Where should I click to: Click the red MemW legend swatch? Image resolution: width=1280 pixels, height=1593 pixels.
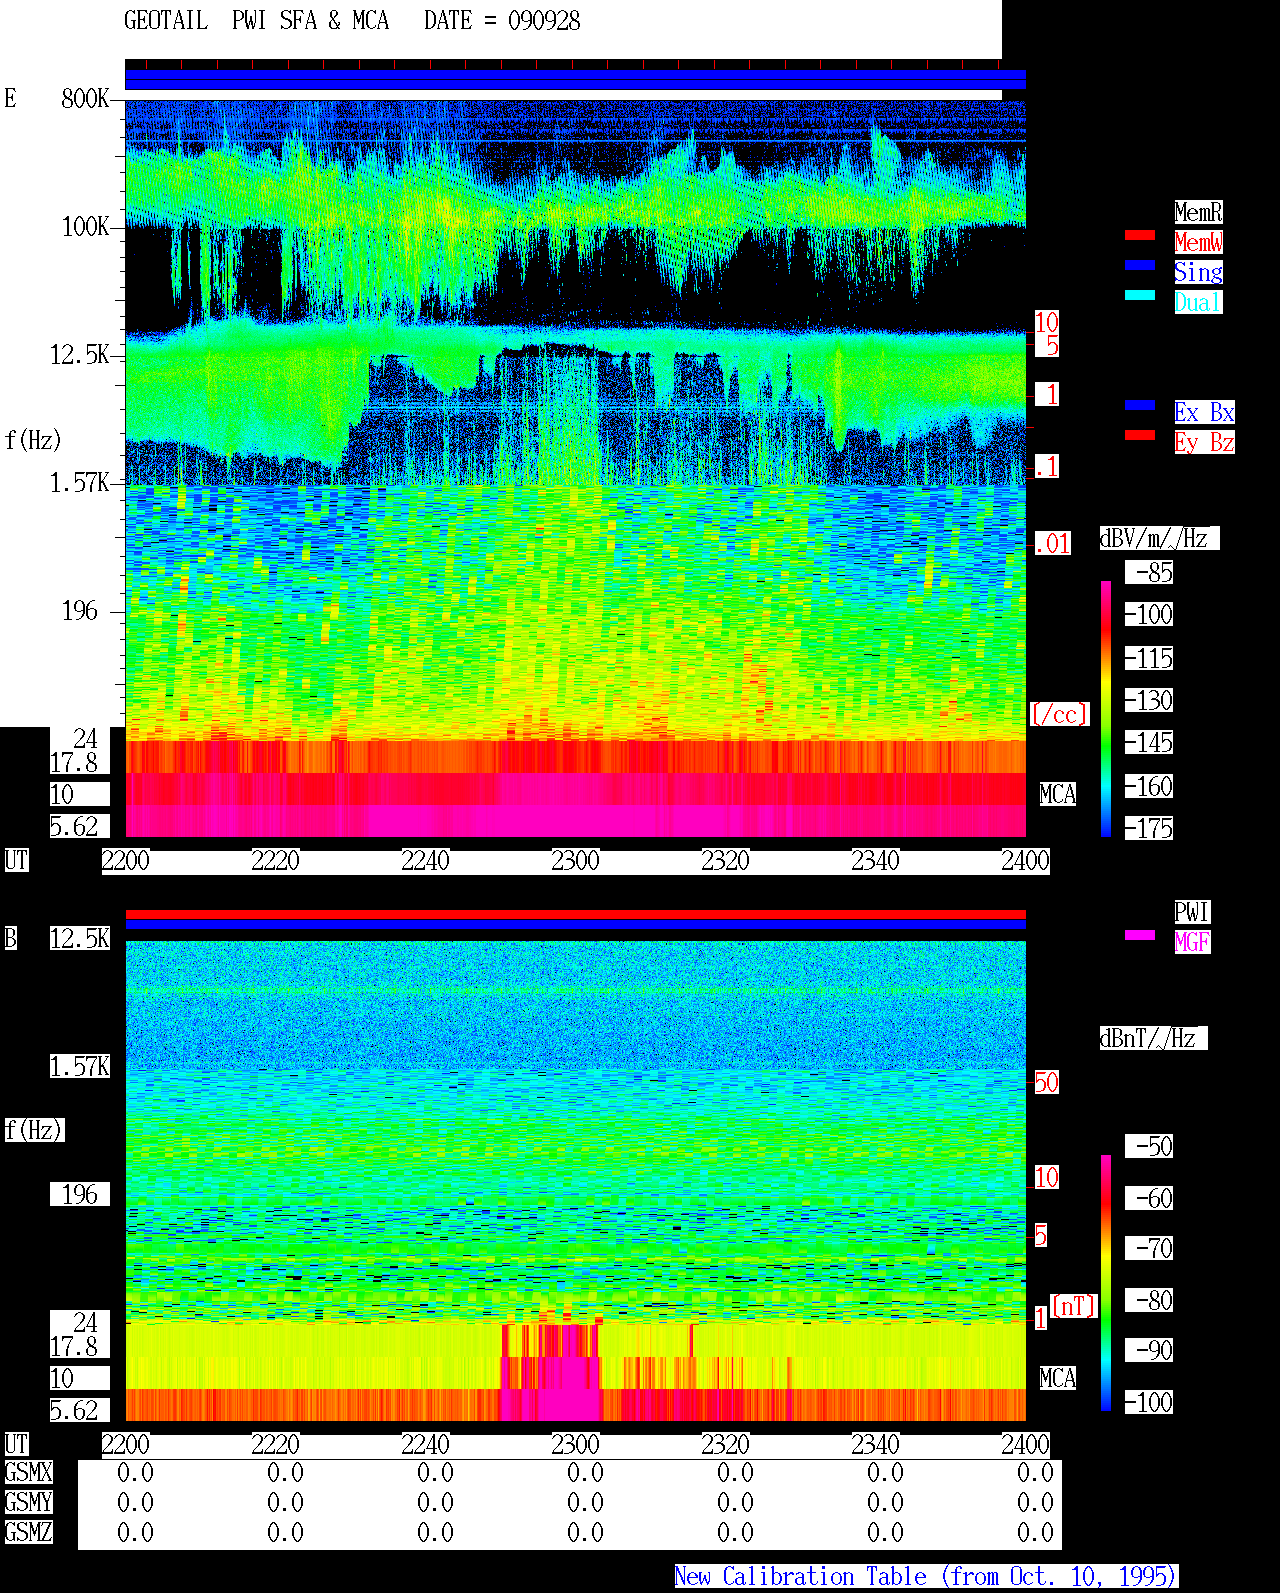[1140, 235]
